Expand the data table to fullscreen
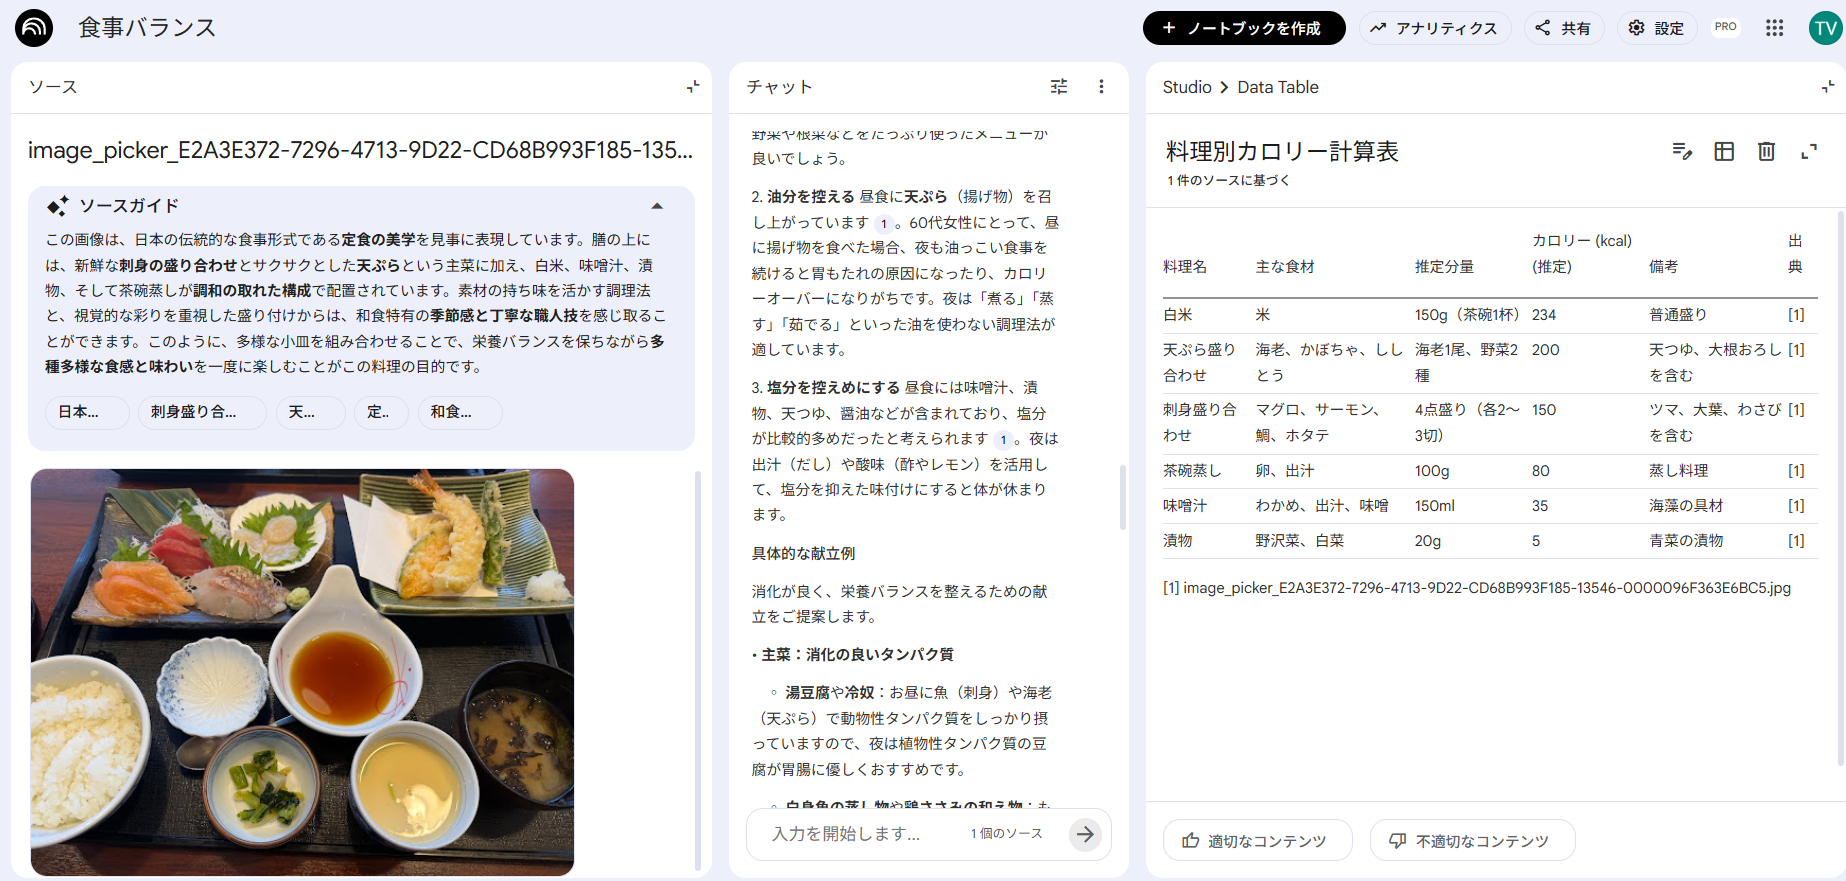The image size is (1846, 881). (x=1808, y=152)
